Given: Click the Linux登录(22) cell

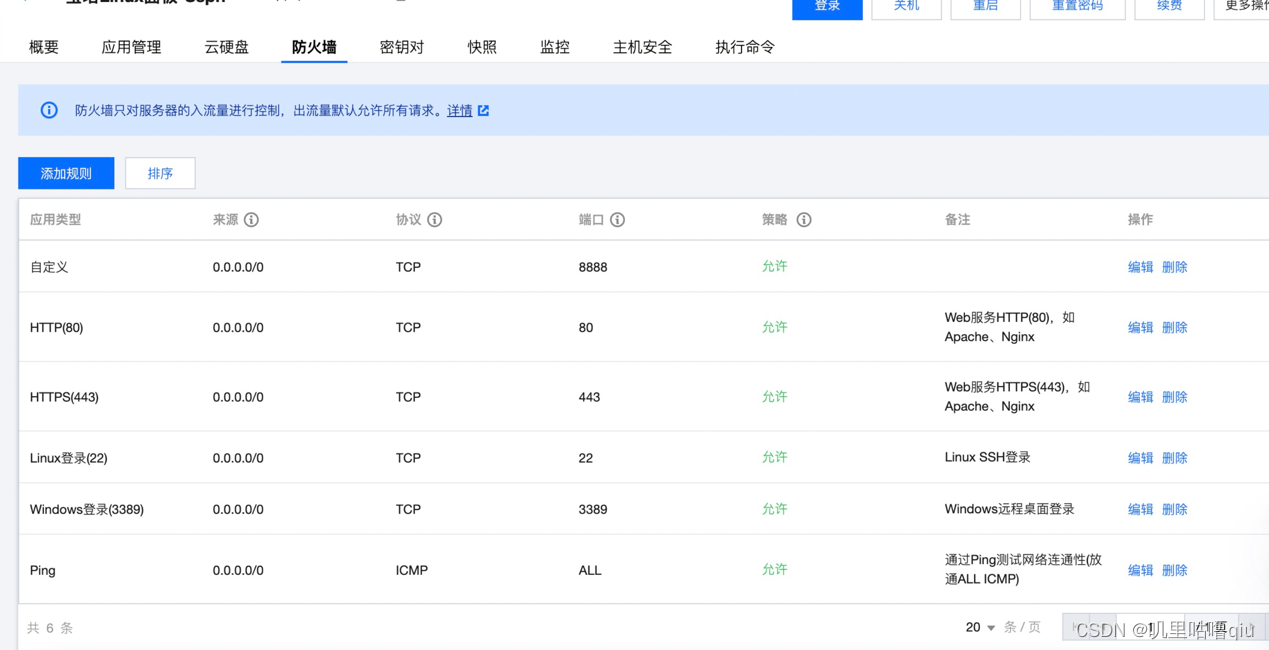Looking at the screenshot, I should coord(68,458).
